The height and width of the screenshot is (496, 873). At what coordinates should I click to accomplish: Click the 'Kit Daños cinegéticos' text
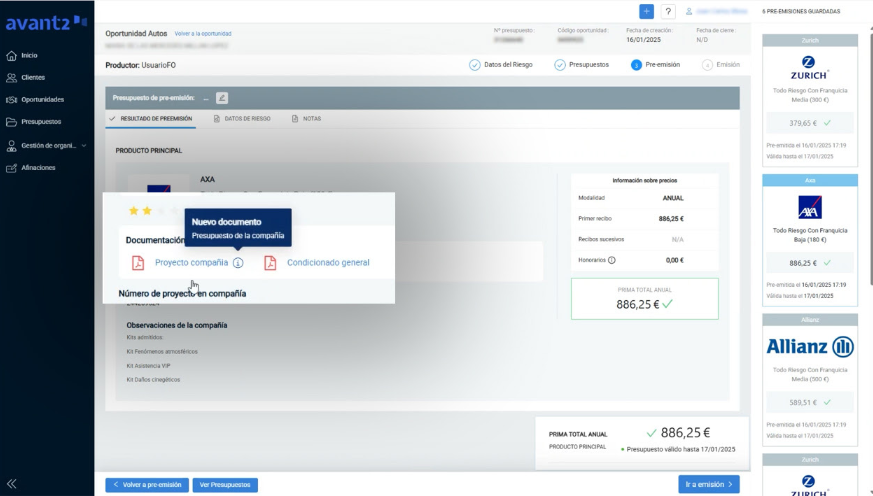(153, 380)
